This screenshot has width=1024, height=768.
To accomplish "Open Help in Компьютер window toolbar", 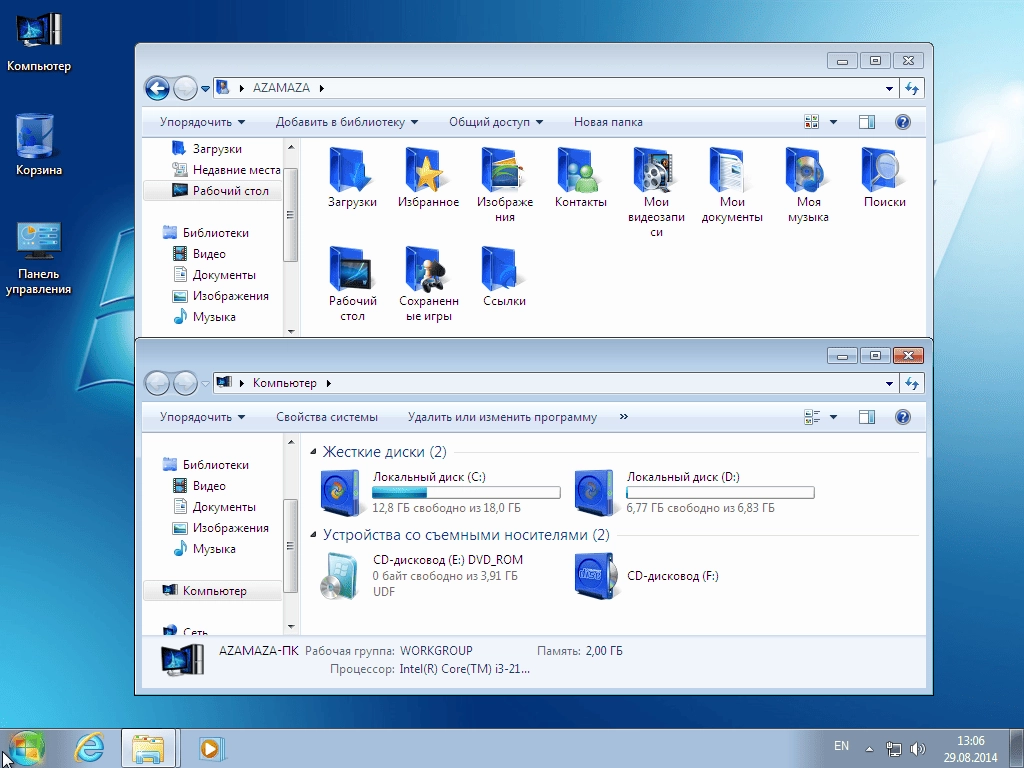I will tap(903, 417).
